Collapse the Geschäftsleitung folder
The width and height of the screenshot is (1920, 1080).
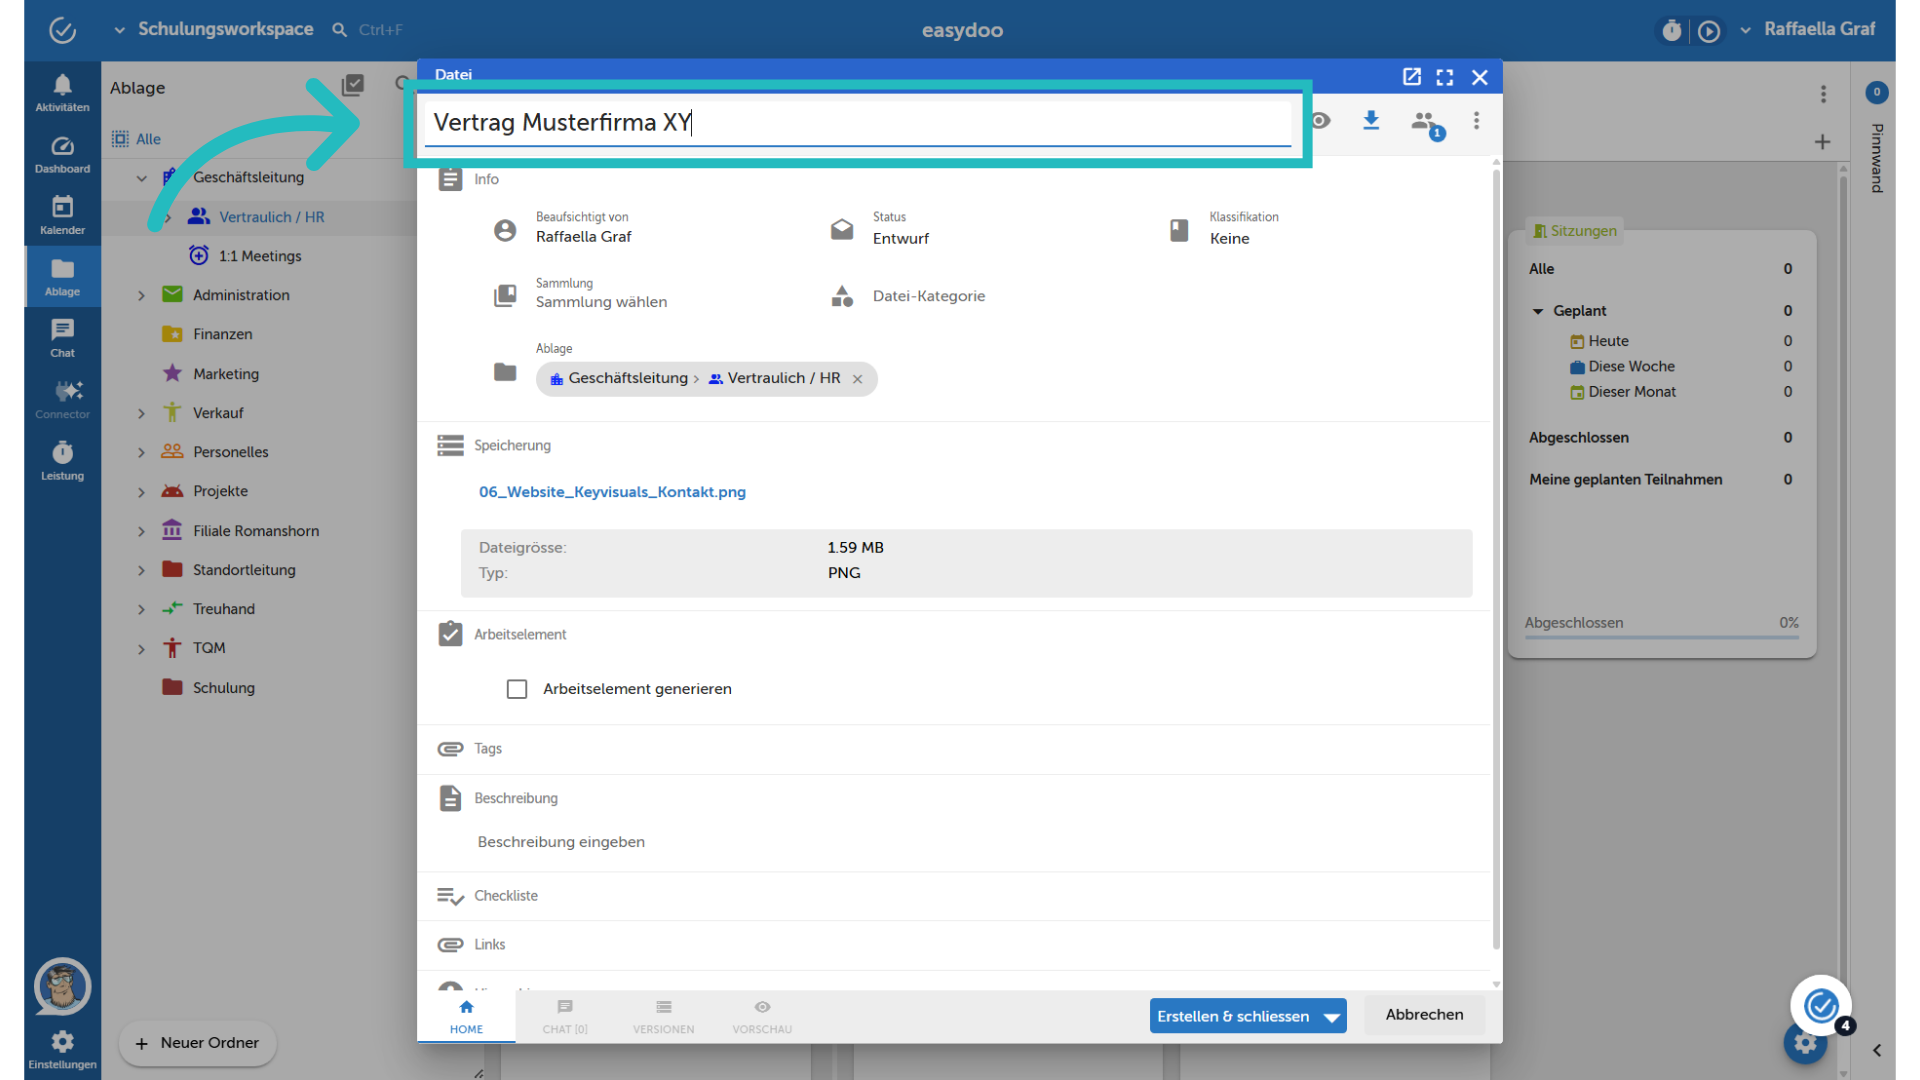141,178
